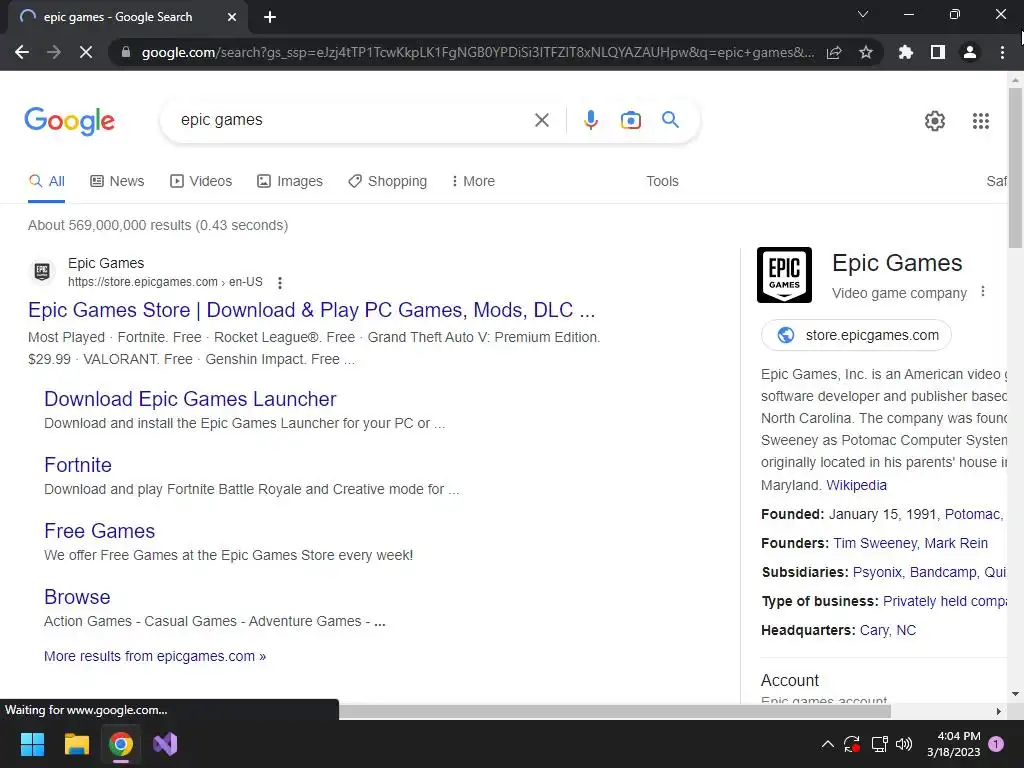Open the Fortnite sitelink
The width and height of the screenshot is (1024, 768).
[78, 465]
